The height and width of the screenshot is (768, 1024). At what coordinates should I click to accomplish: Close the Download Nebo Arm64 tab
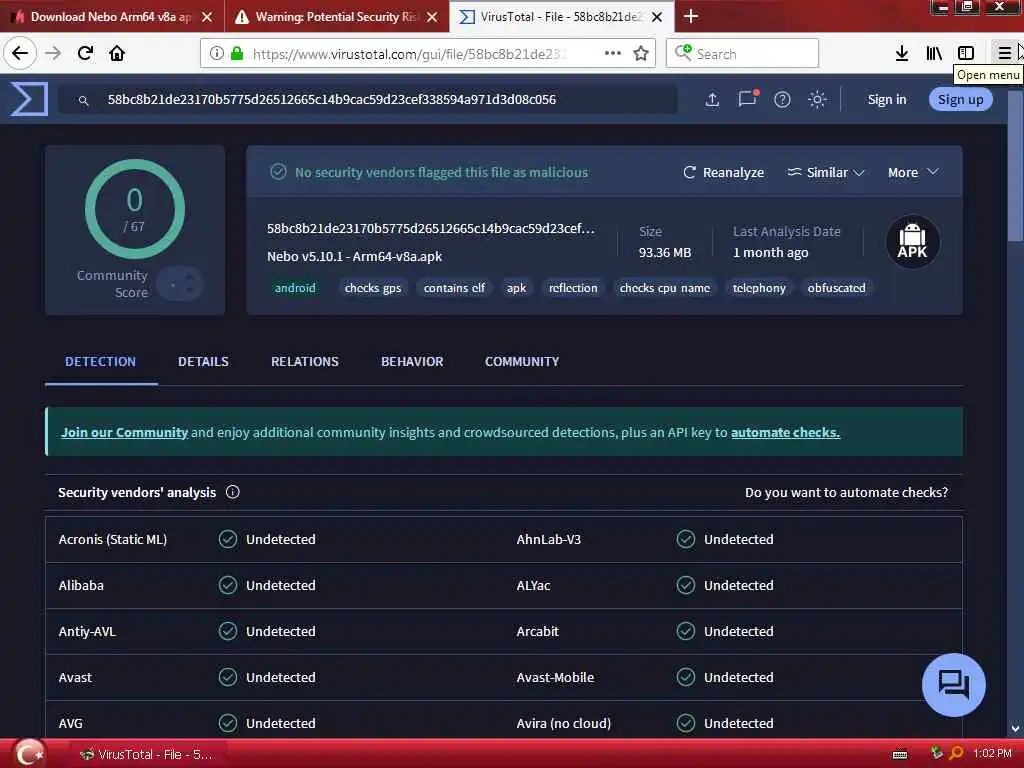point(207,17)
